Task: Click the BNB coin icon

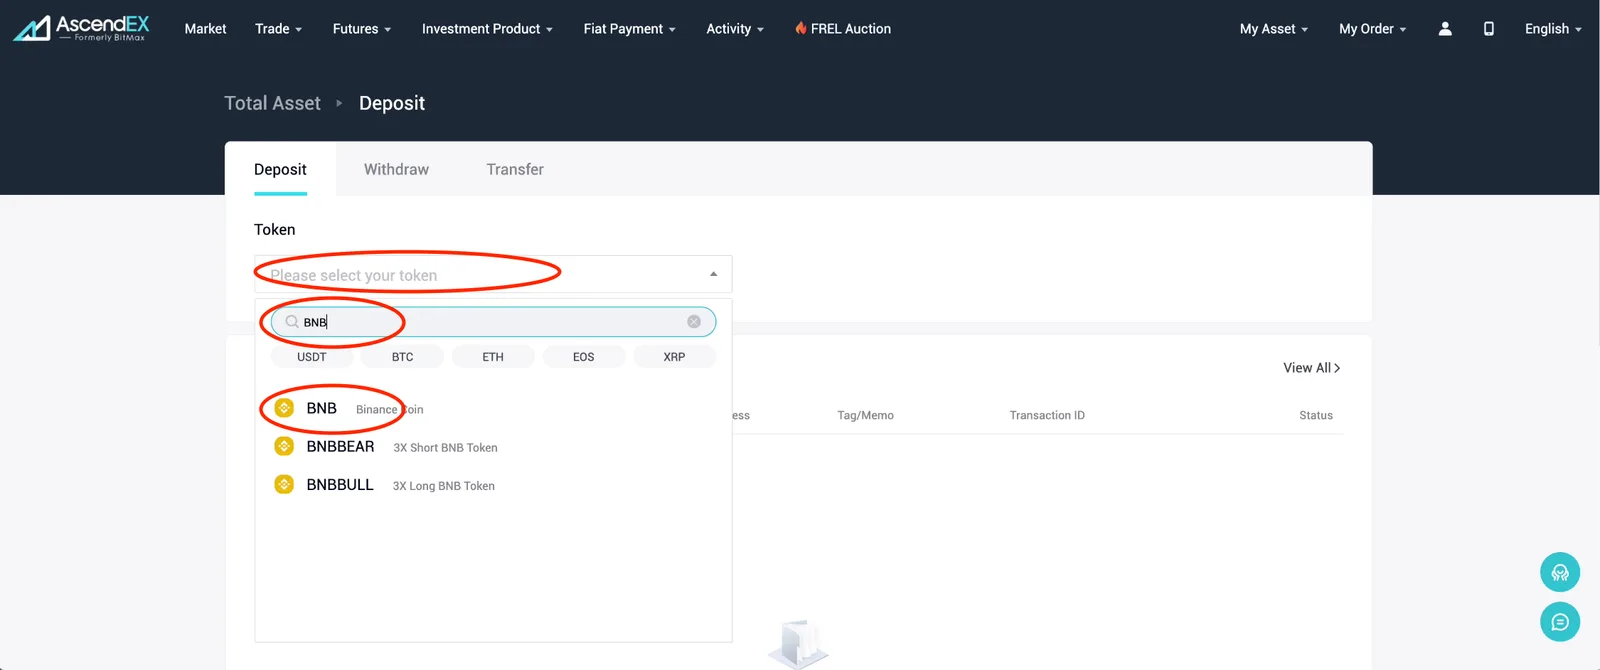Action: [x=284, y=408]
